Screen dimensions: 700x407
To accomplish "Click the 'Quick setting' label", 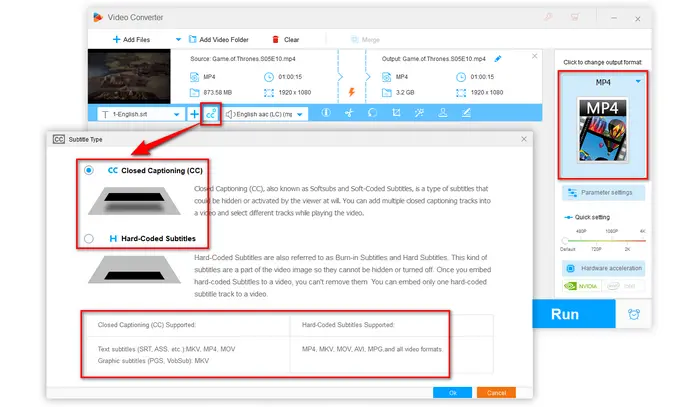I will click(x=592, y=217).
